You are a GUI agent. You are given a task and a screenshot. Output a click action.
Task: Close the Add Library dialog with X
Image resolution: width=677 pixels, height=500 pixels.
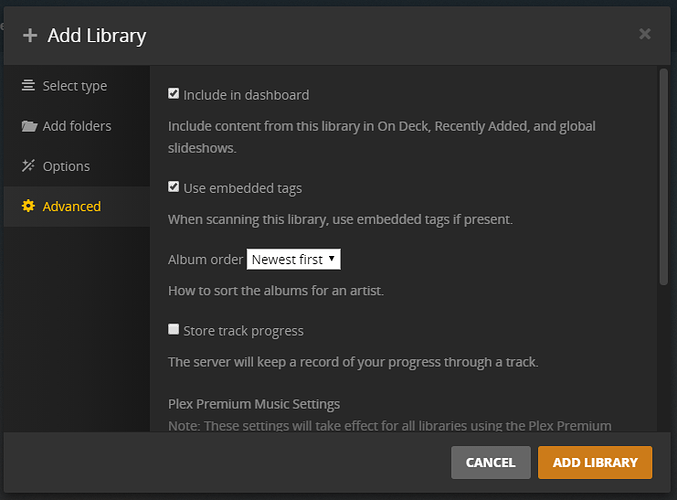(645, 34)
